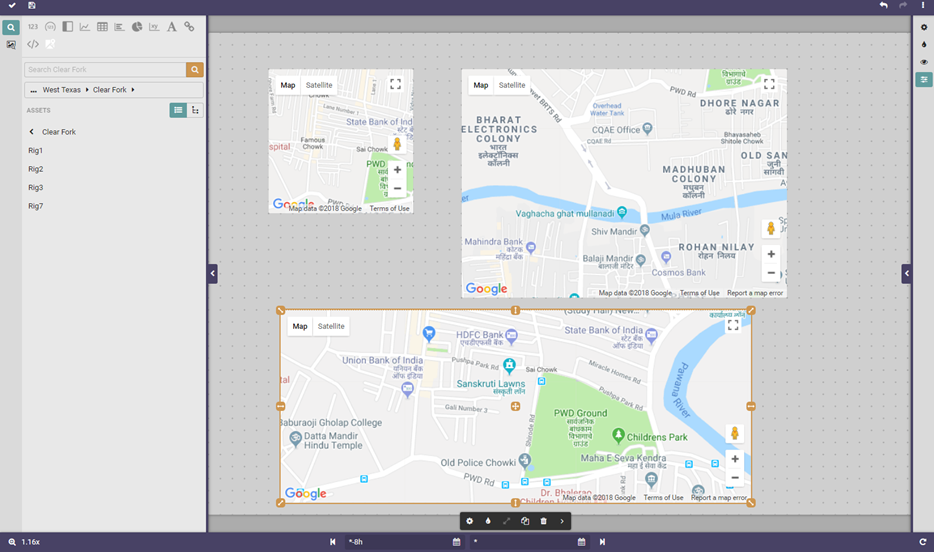Select the Rig1 asset
Image resolution: width=934 pixels, height=552 pixels.
(35, 151)
